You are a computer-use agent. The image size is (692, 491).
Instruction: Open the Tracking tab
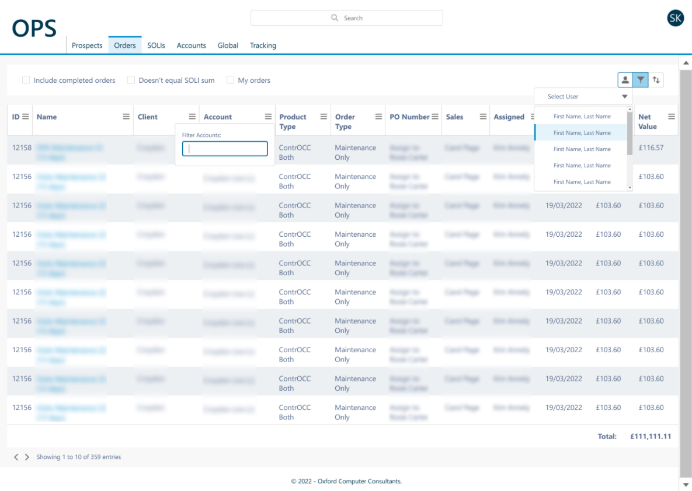(263, 45)
